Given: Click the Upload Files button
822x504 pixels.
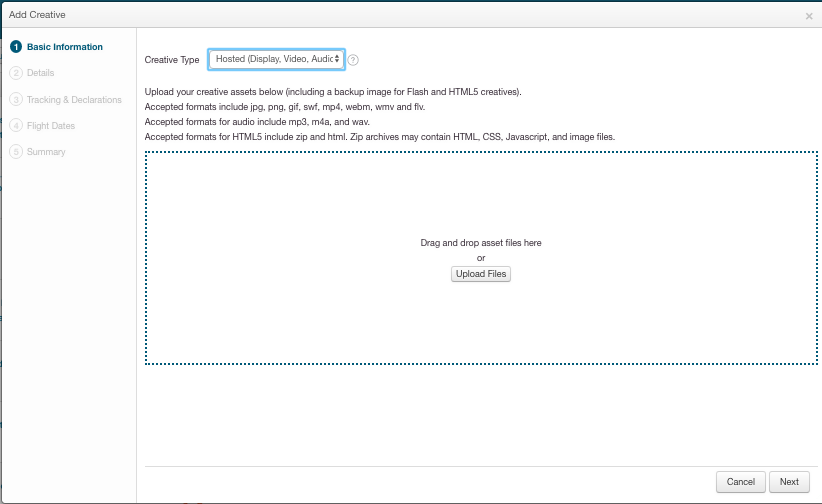Looking at the screenshot, I should point(481,274).
